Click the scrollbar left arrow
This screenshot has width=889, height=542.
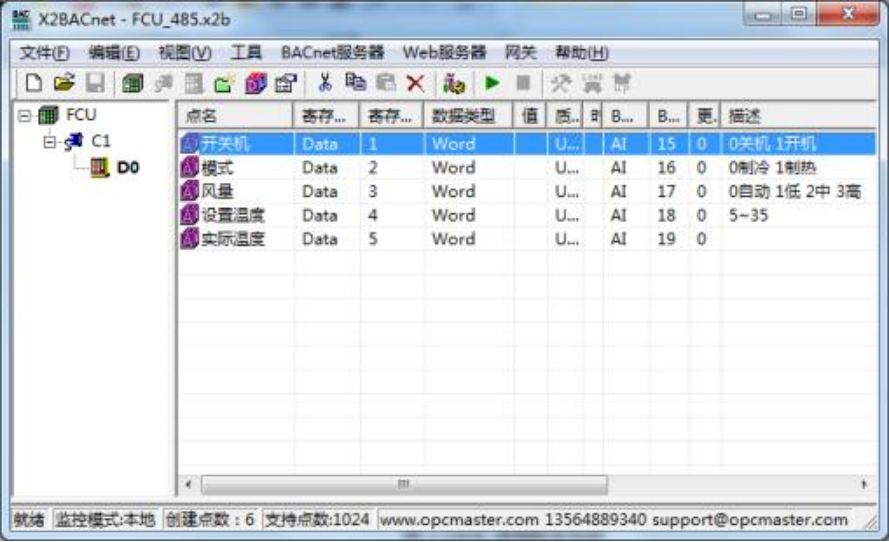click(188, 484)
